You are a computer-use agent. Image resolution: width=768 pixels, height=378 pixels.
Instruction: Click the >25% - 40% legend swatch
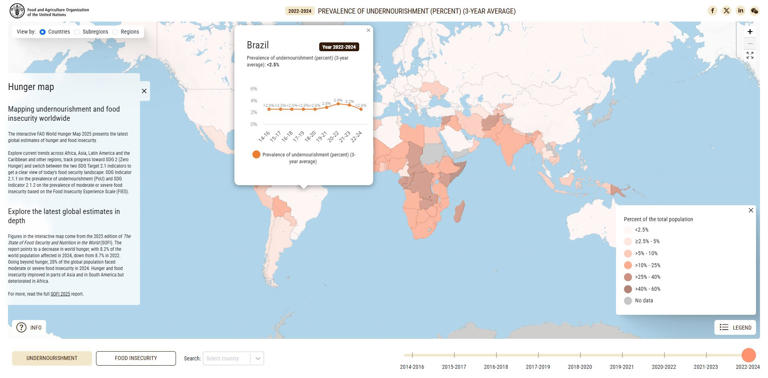pos(628,277)
